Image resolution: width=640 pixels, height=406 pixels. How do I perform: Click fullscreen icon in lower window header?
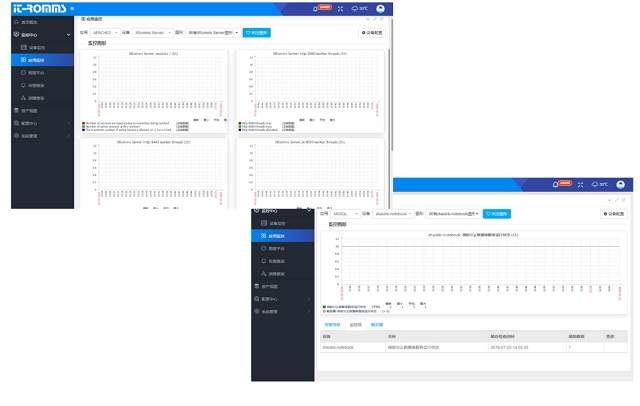(x=580, y=185)
